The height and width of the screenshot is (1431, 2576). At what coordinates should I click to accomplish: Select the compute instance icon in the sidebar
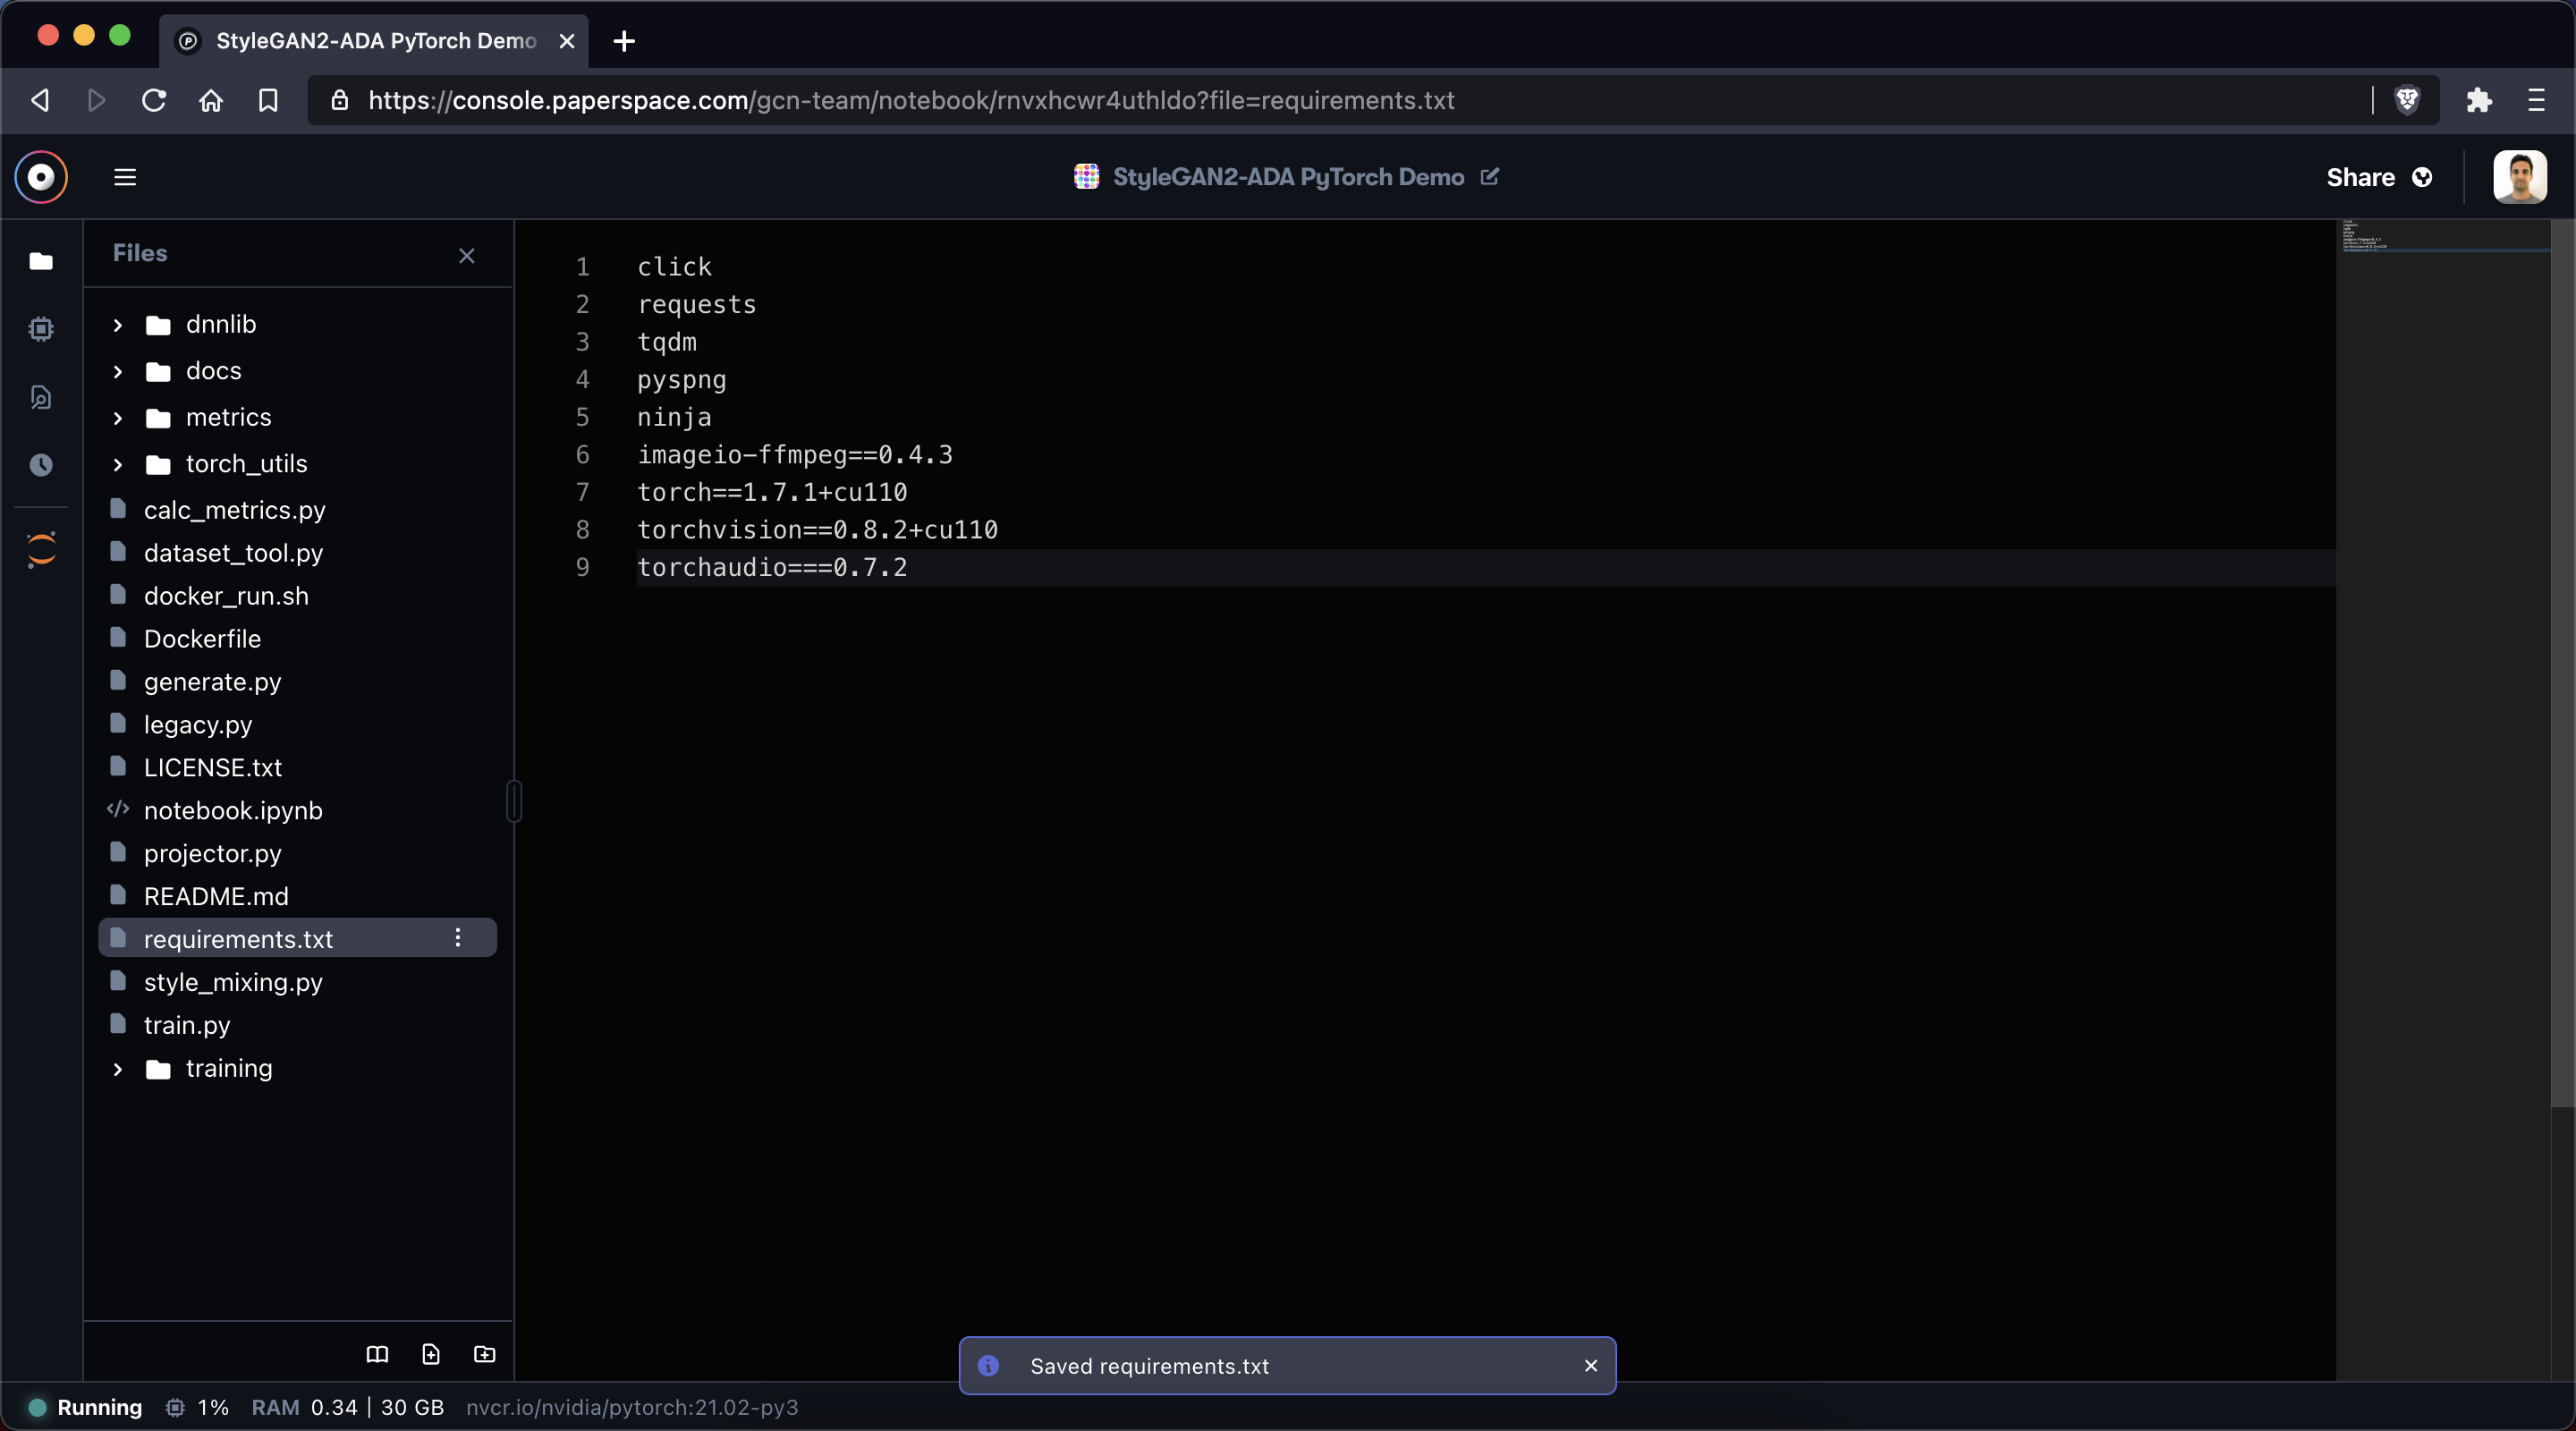tap(41, 329)
